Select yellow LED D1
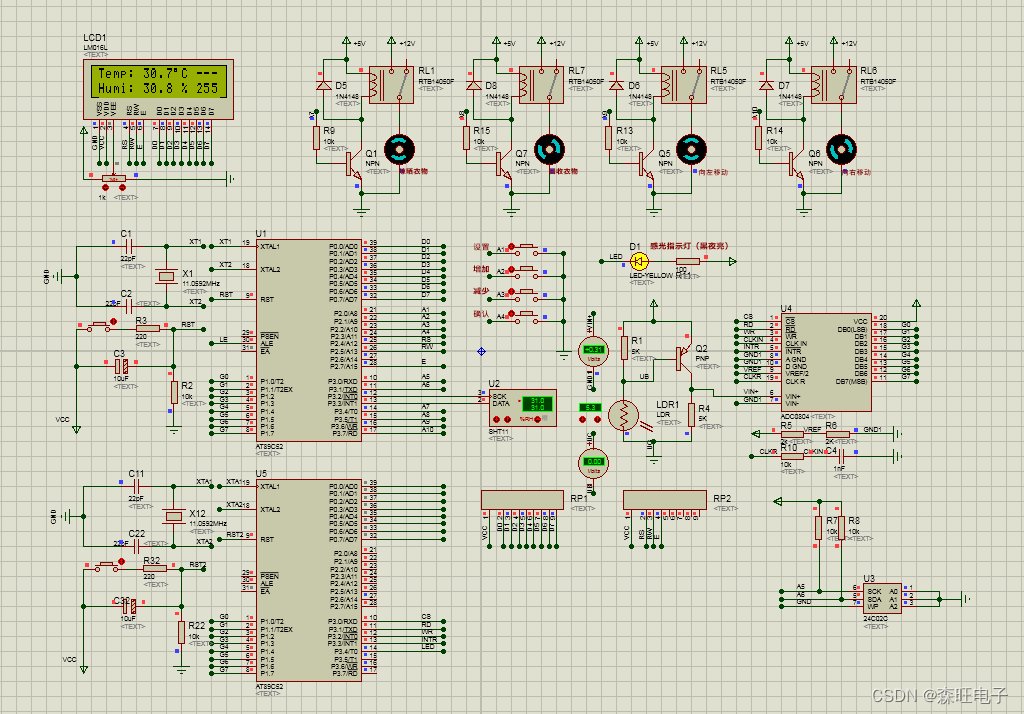 click(639, 261)
